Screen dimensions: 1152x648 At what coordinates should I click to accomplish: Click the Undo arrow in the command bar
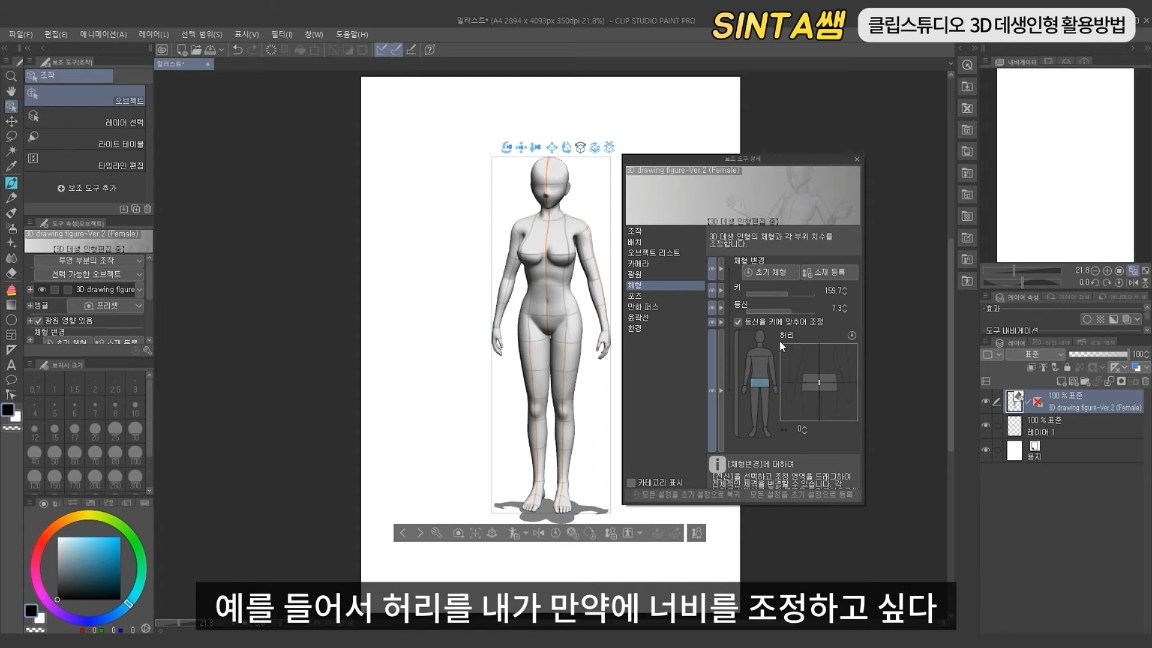[237, 50]
